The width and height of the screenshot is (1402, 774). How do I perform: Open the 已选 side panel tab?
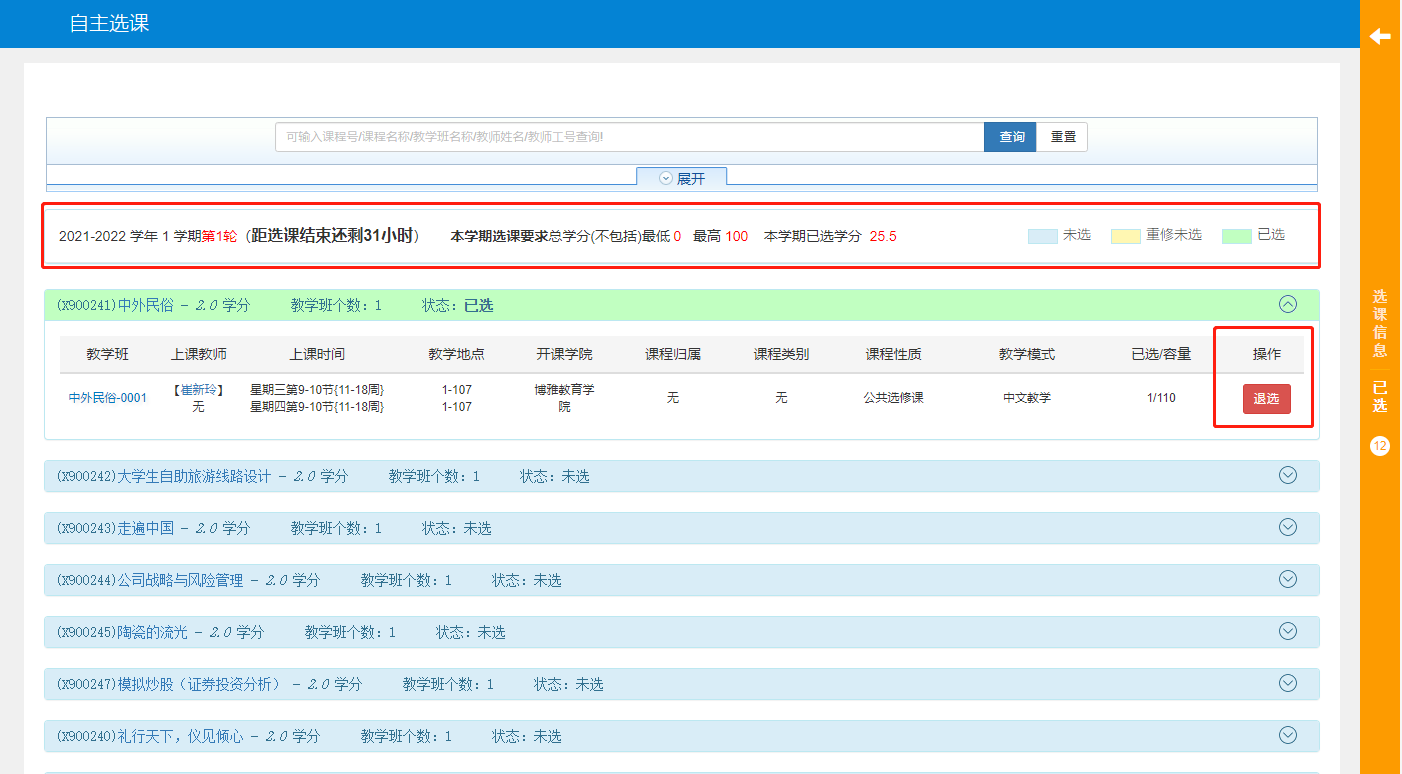tap(1380, 396)
